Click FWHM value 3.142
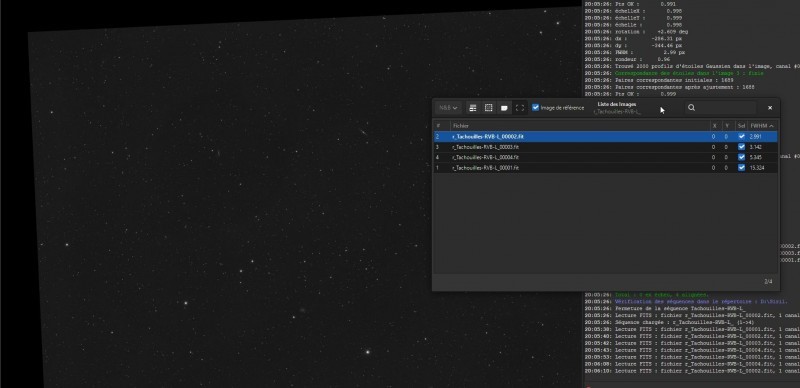Viewport: 800px width, 388px height. (x=756, y=147)
